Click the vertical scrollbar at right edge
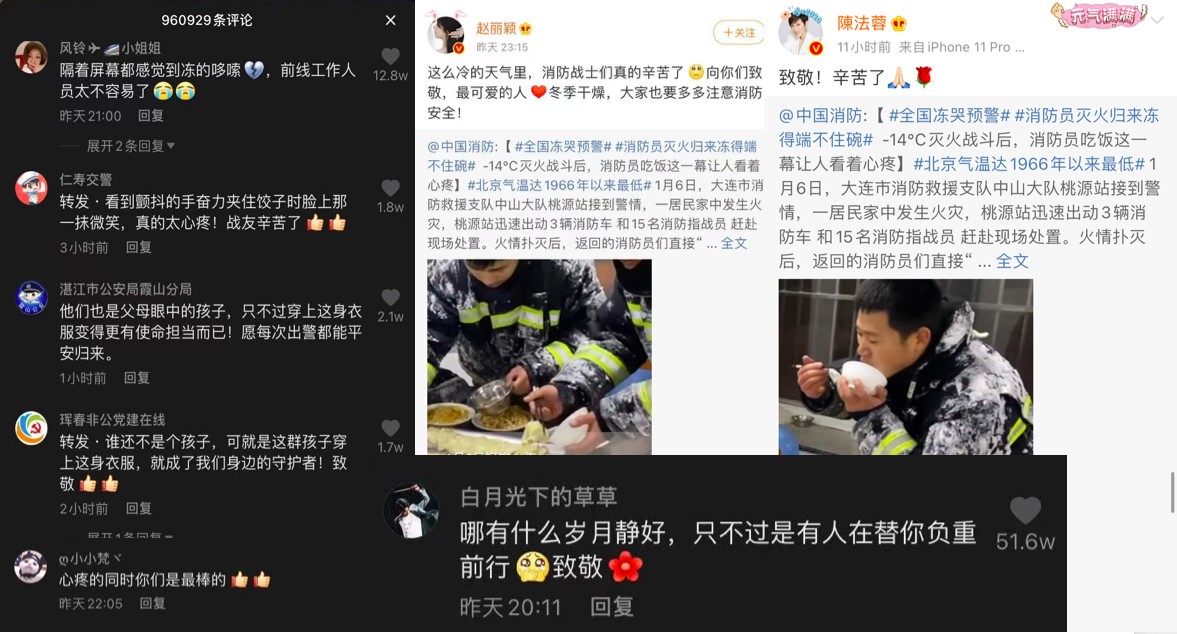Image resolution: width=1177 pixels, height=634 pixels. (x=1172, y=493)
